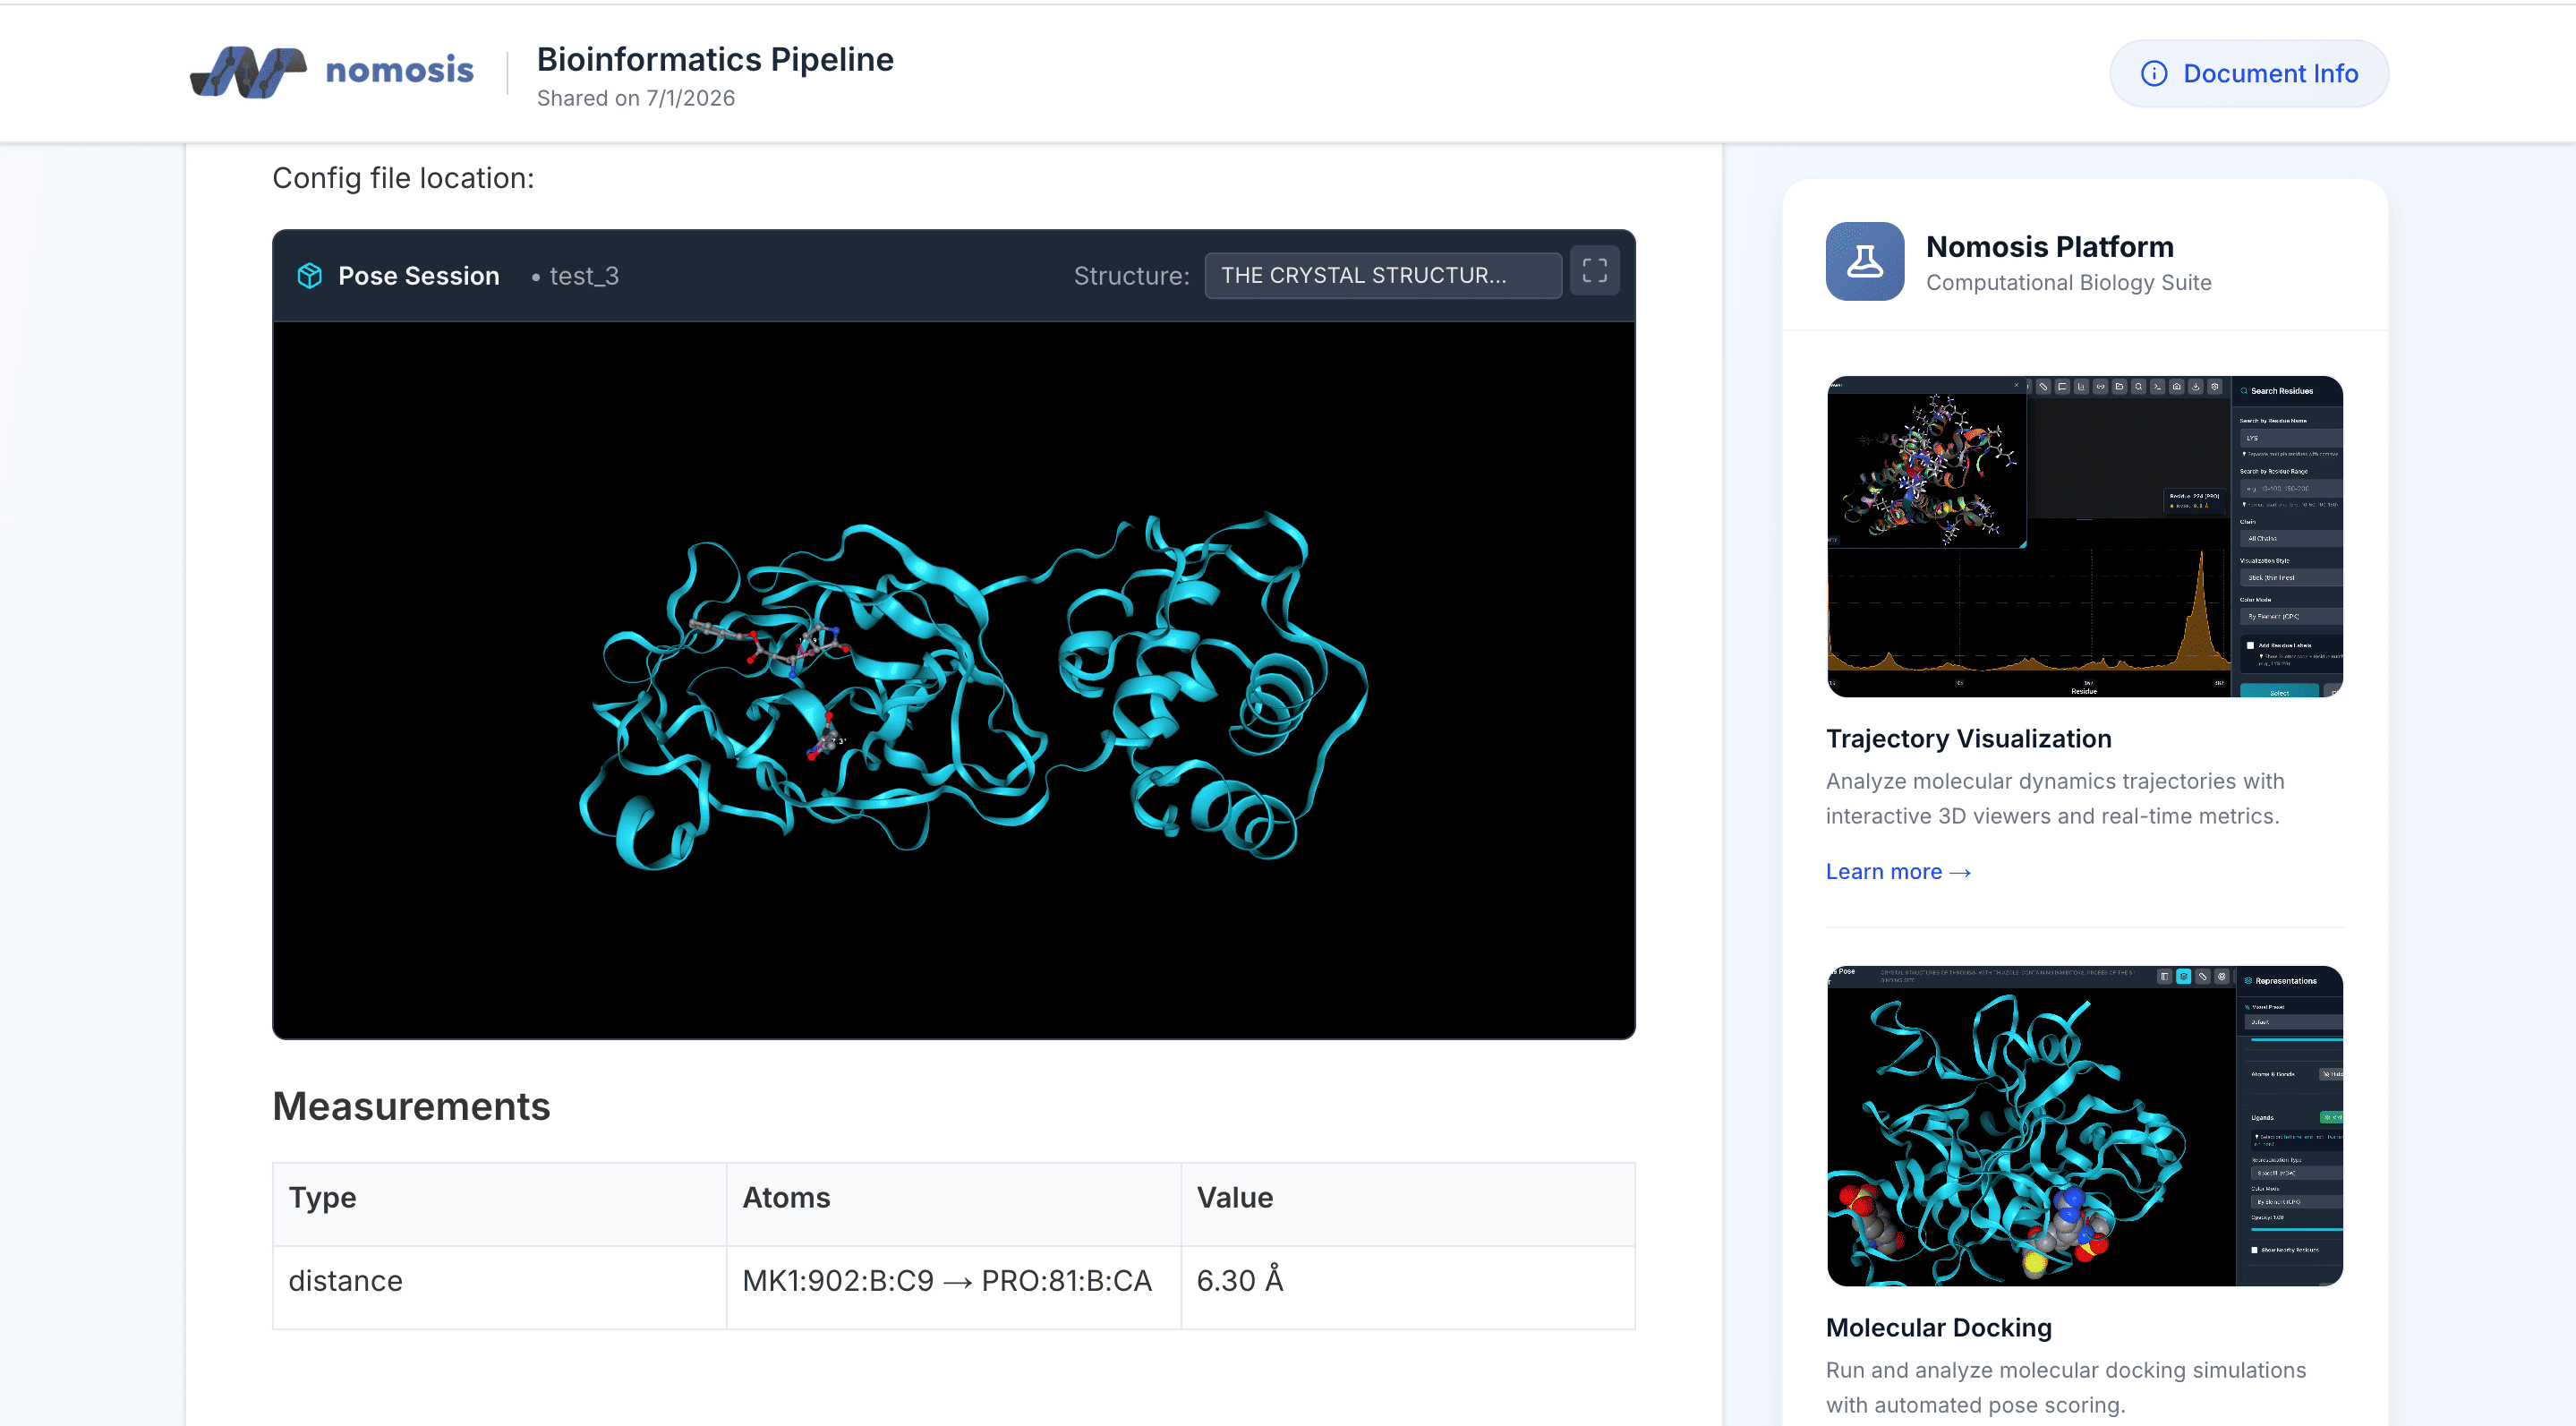Click the nomosis wordmark text
The image size is (2576, 1426).
(399, 70)
